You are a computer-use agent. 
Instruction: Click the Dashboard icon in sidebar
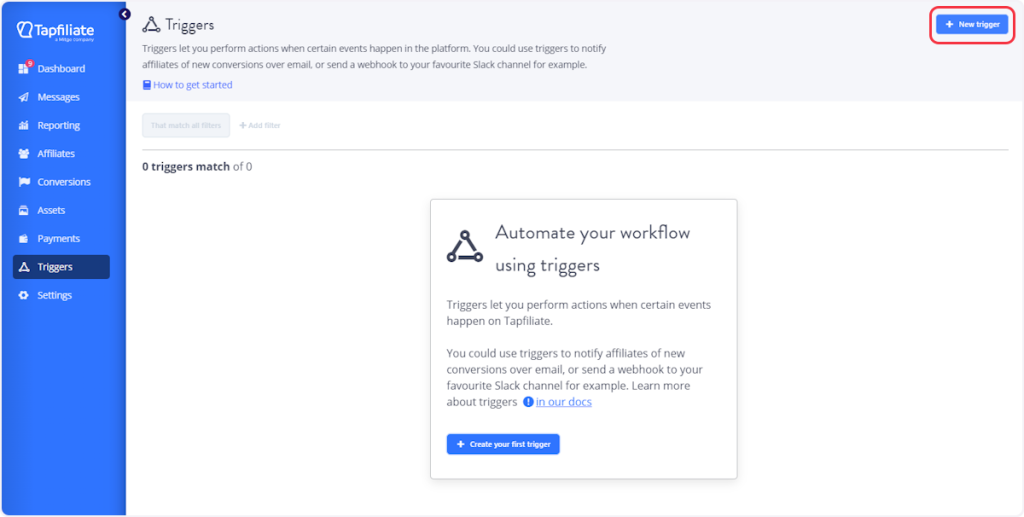tap(24, 69)
